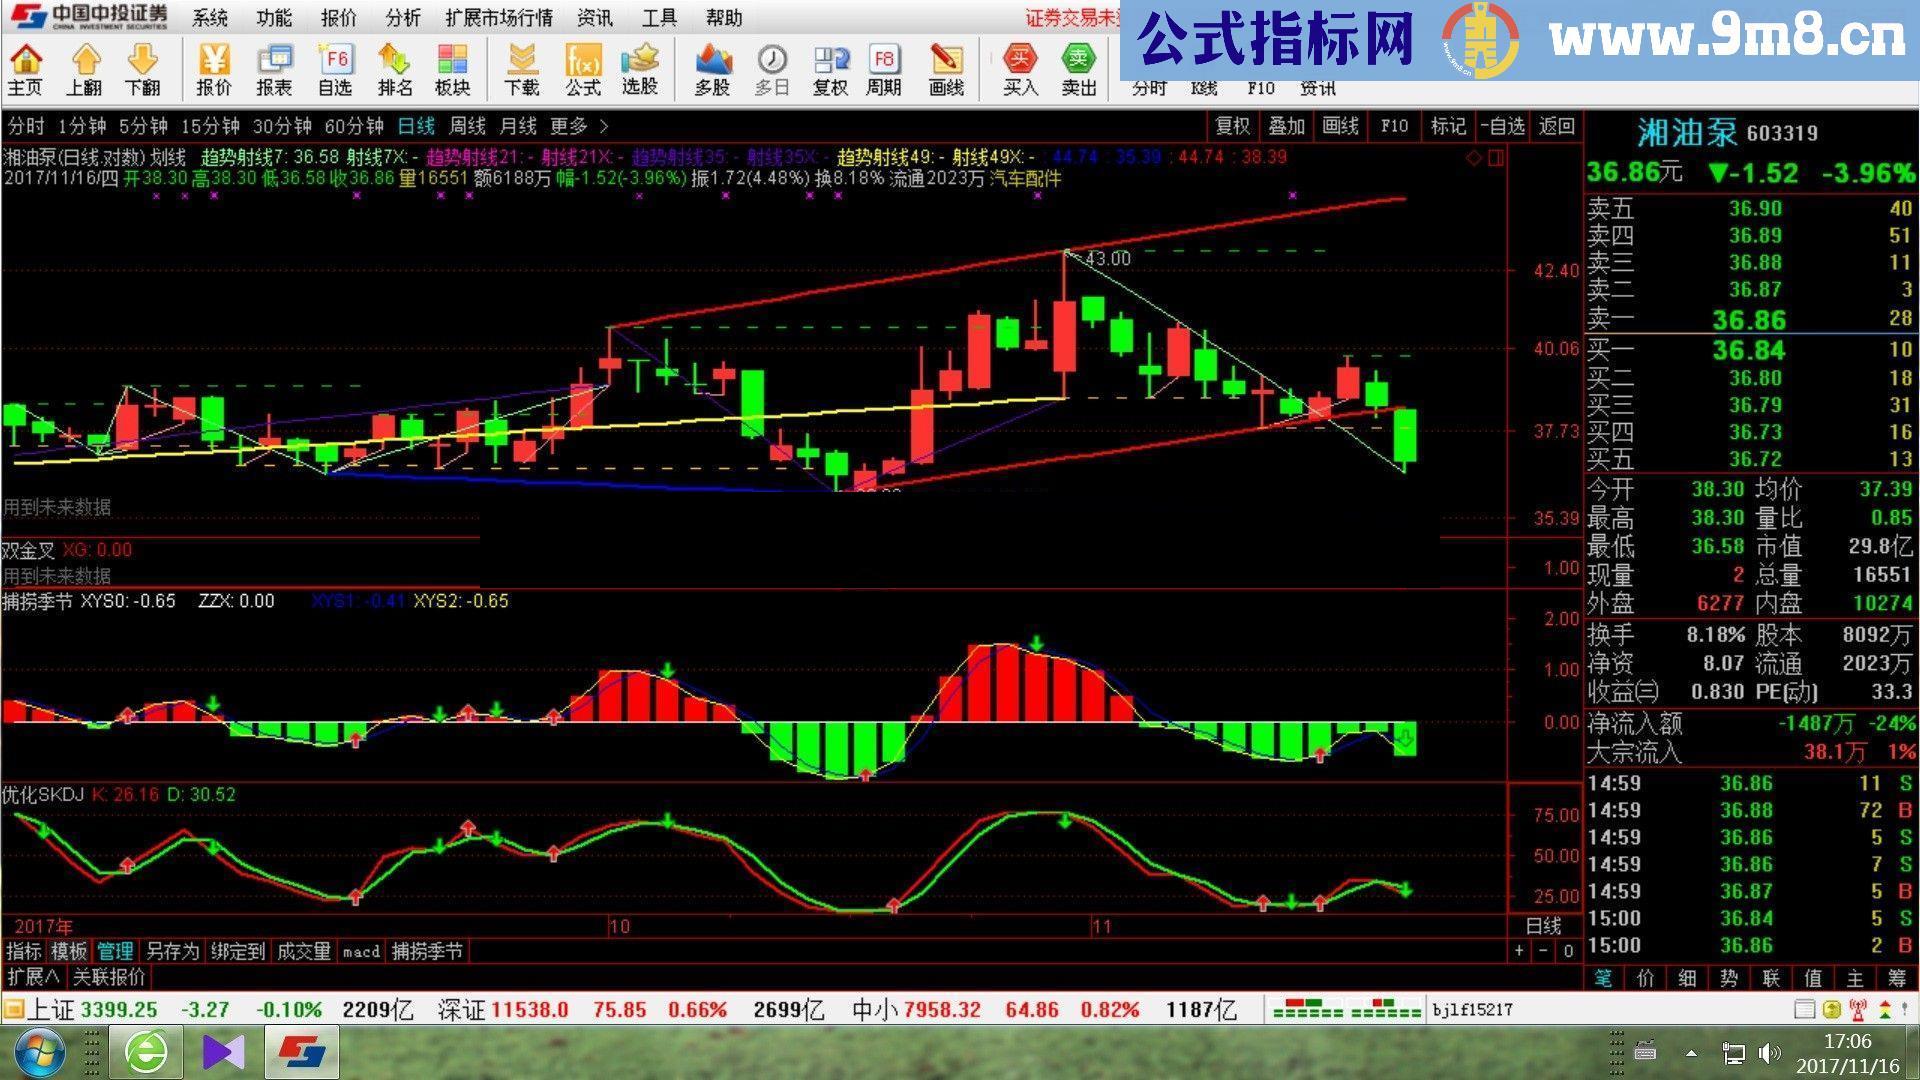Select the 选股 stock picker icon
This screenshot has height=1080, width=1920.
pyautogui.click(x=640, y=68)
